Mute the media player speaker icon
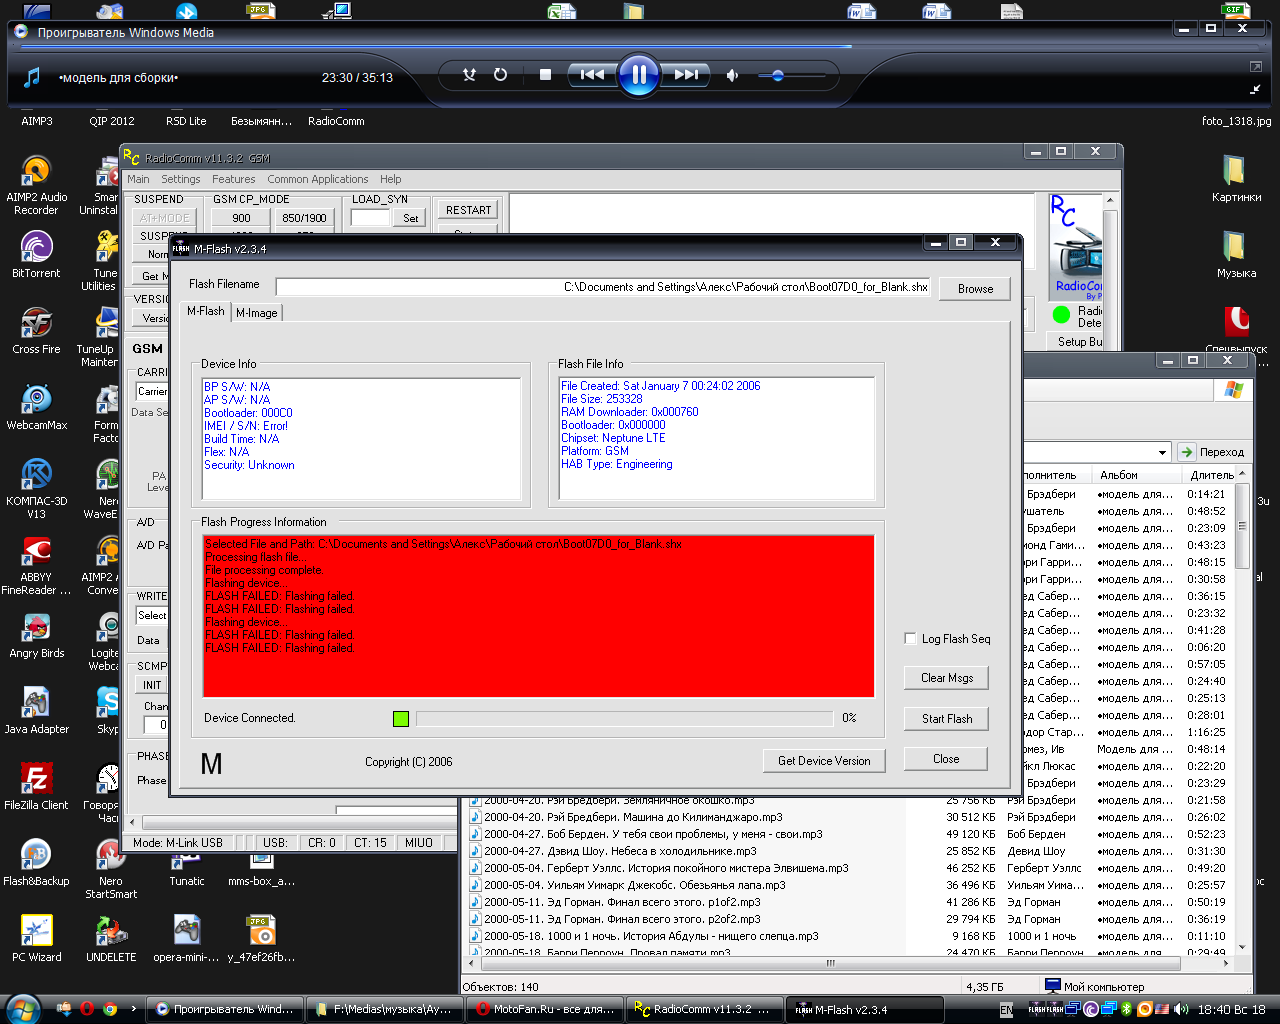The width and height of the screenshot is (1280, 1024). (x=732, y=75)
